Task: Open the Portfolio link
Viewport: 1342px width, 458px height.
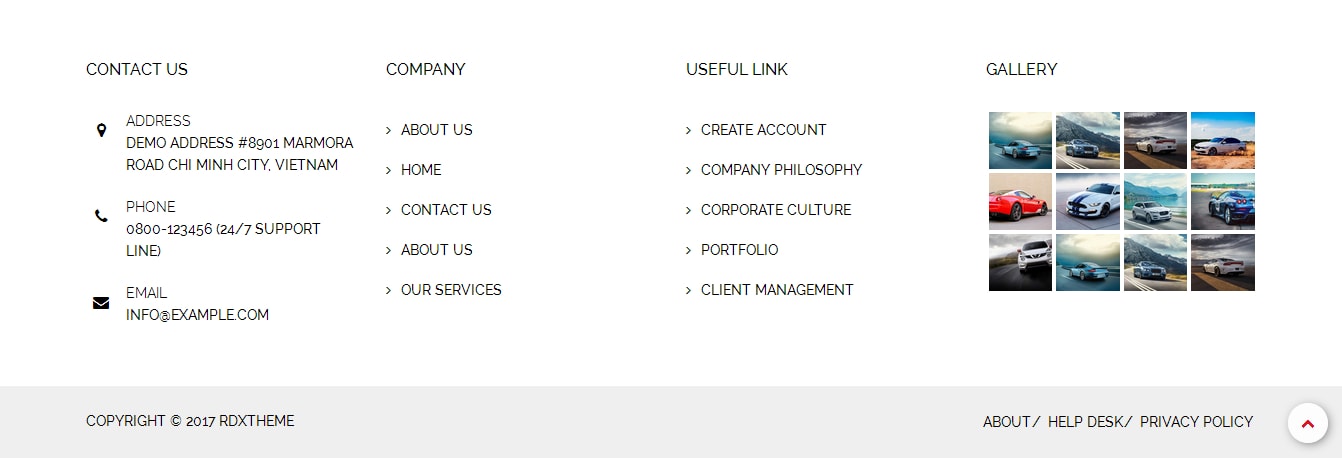Action: [739, 250]
